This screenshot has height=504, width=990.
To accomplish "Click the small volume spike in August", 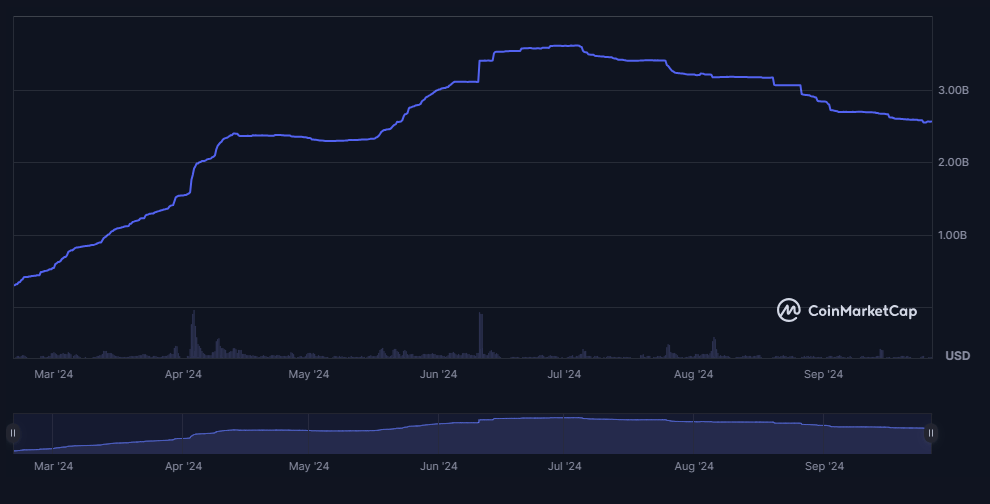I will click(x=714, y=347).
